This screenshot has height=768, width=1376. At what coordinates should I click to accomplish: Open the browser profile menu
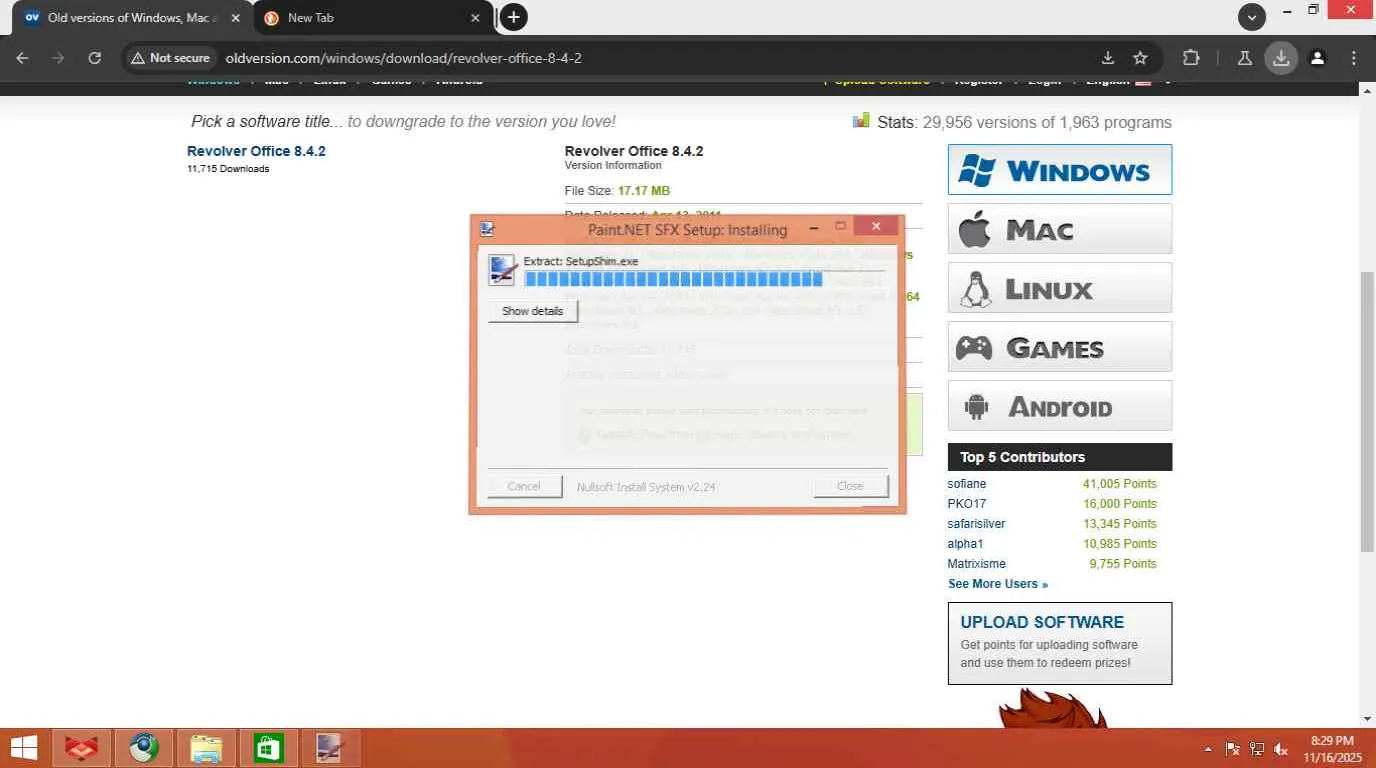tap(1318, 58)
